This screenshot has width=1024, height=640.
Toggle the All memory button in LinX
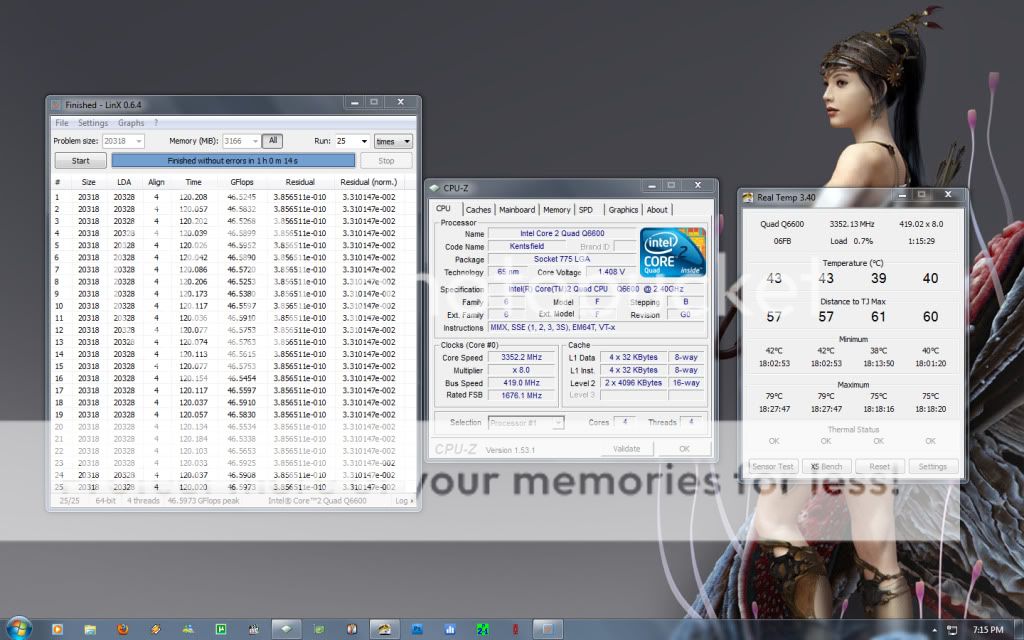tap(272, 141)
